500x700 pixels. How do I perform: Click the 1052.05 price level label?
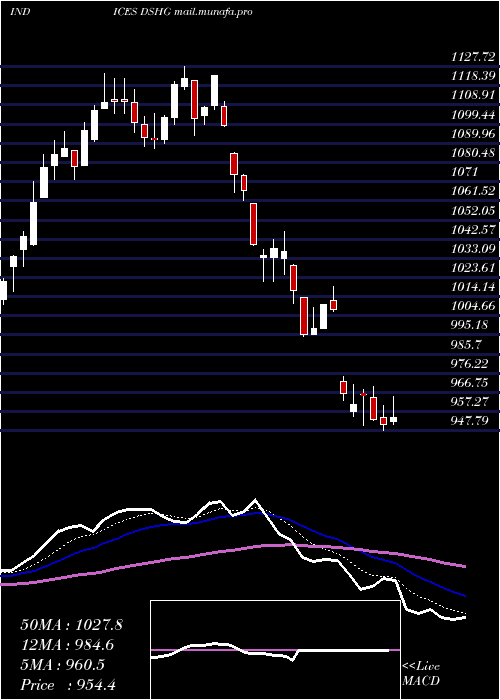[473, 210]
